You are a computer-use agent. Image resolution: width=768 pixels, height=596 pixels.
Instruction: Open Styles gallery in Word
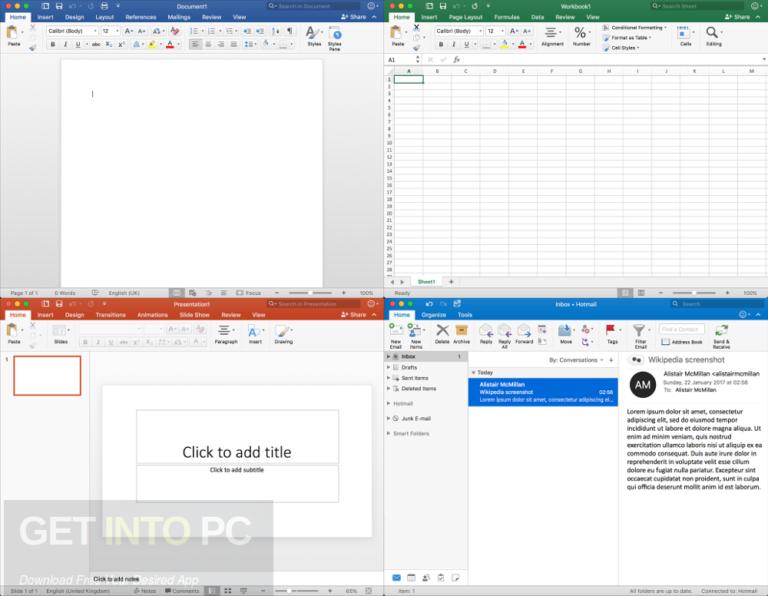pyautogui.click(x=314, y=36)
